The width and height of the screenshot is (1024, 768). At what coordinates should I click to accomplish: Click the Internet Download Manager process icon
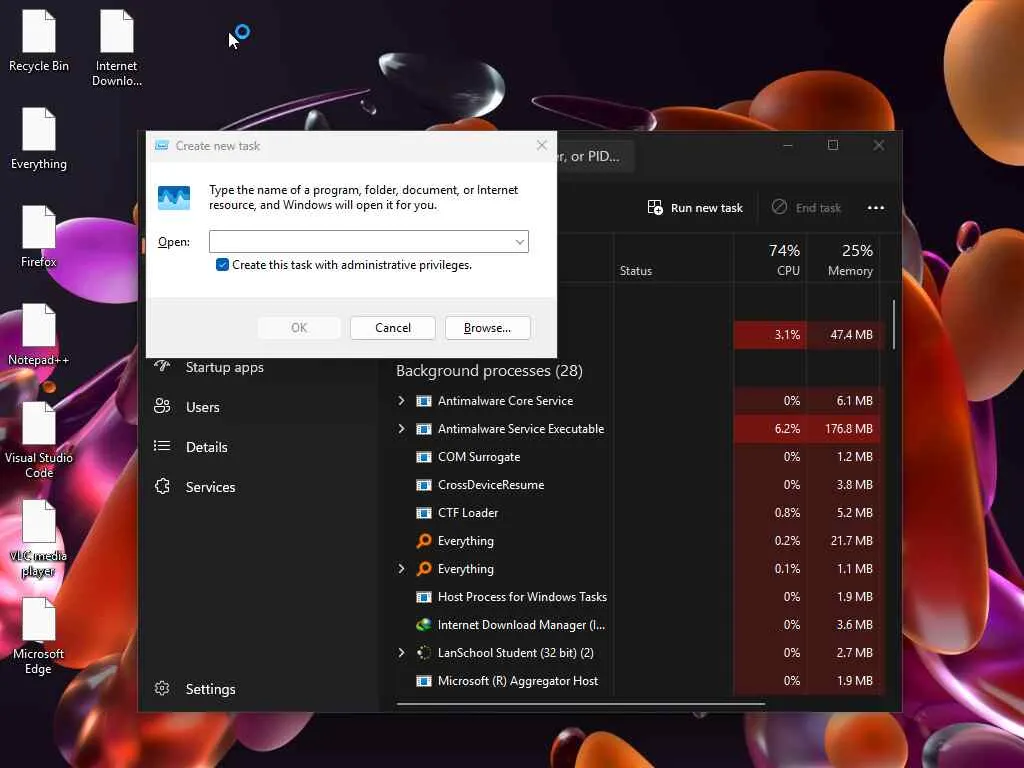point(424,625)
